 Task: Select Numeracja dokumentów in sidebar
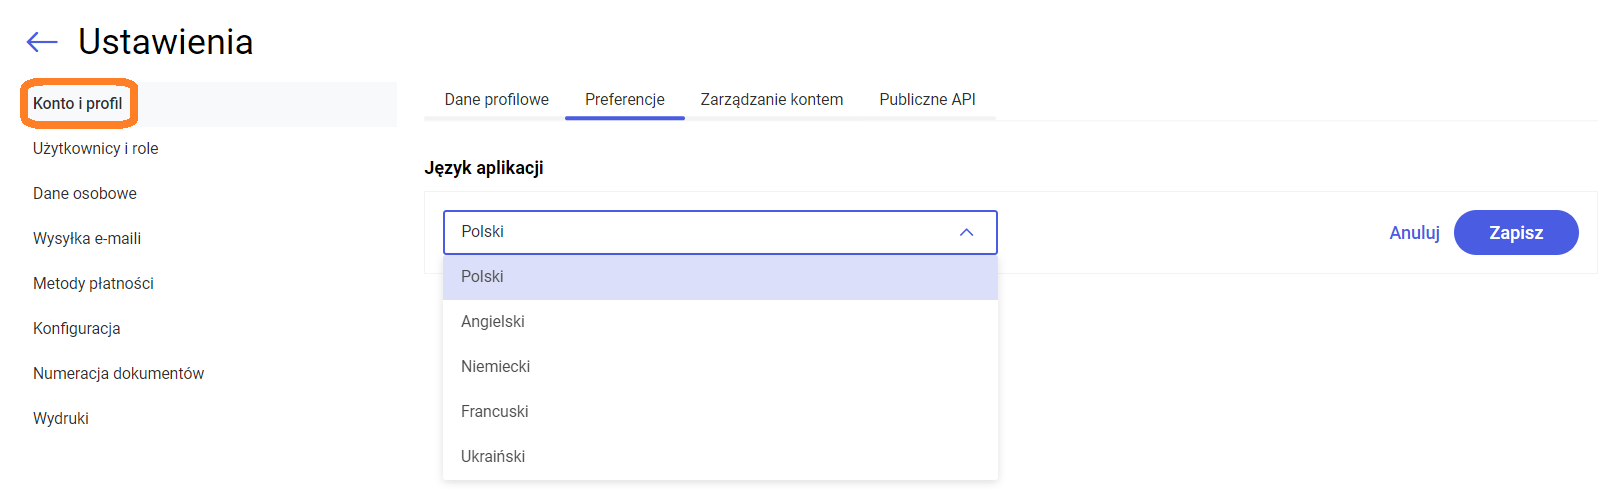(x=118, y=374)
